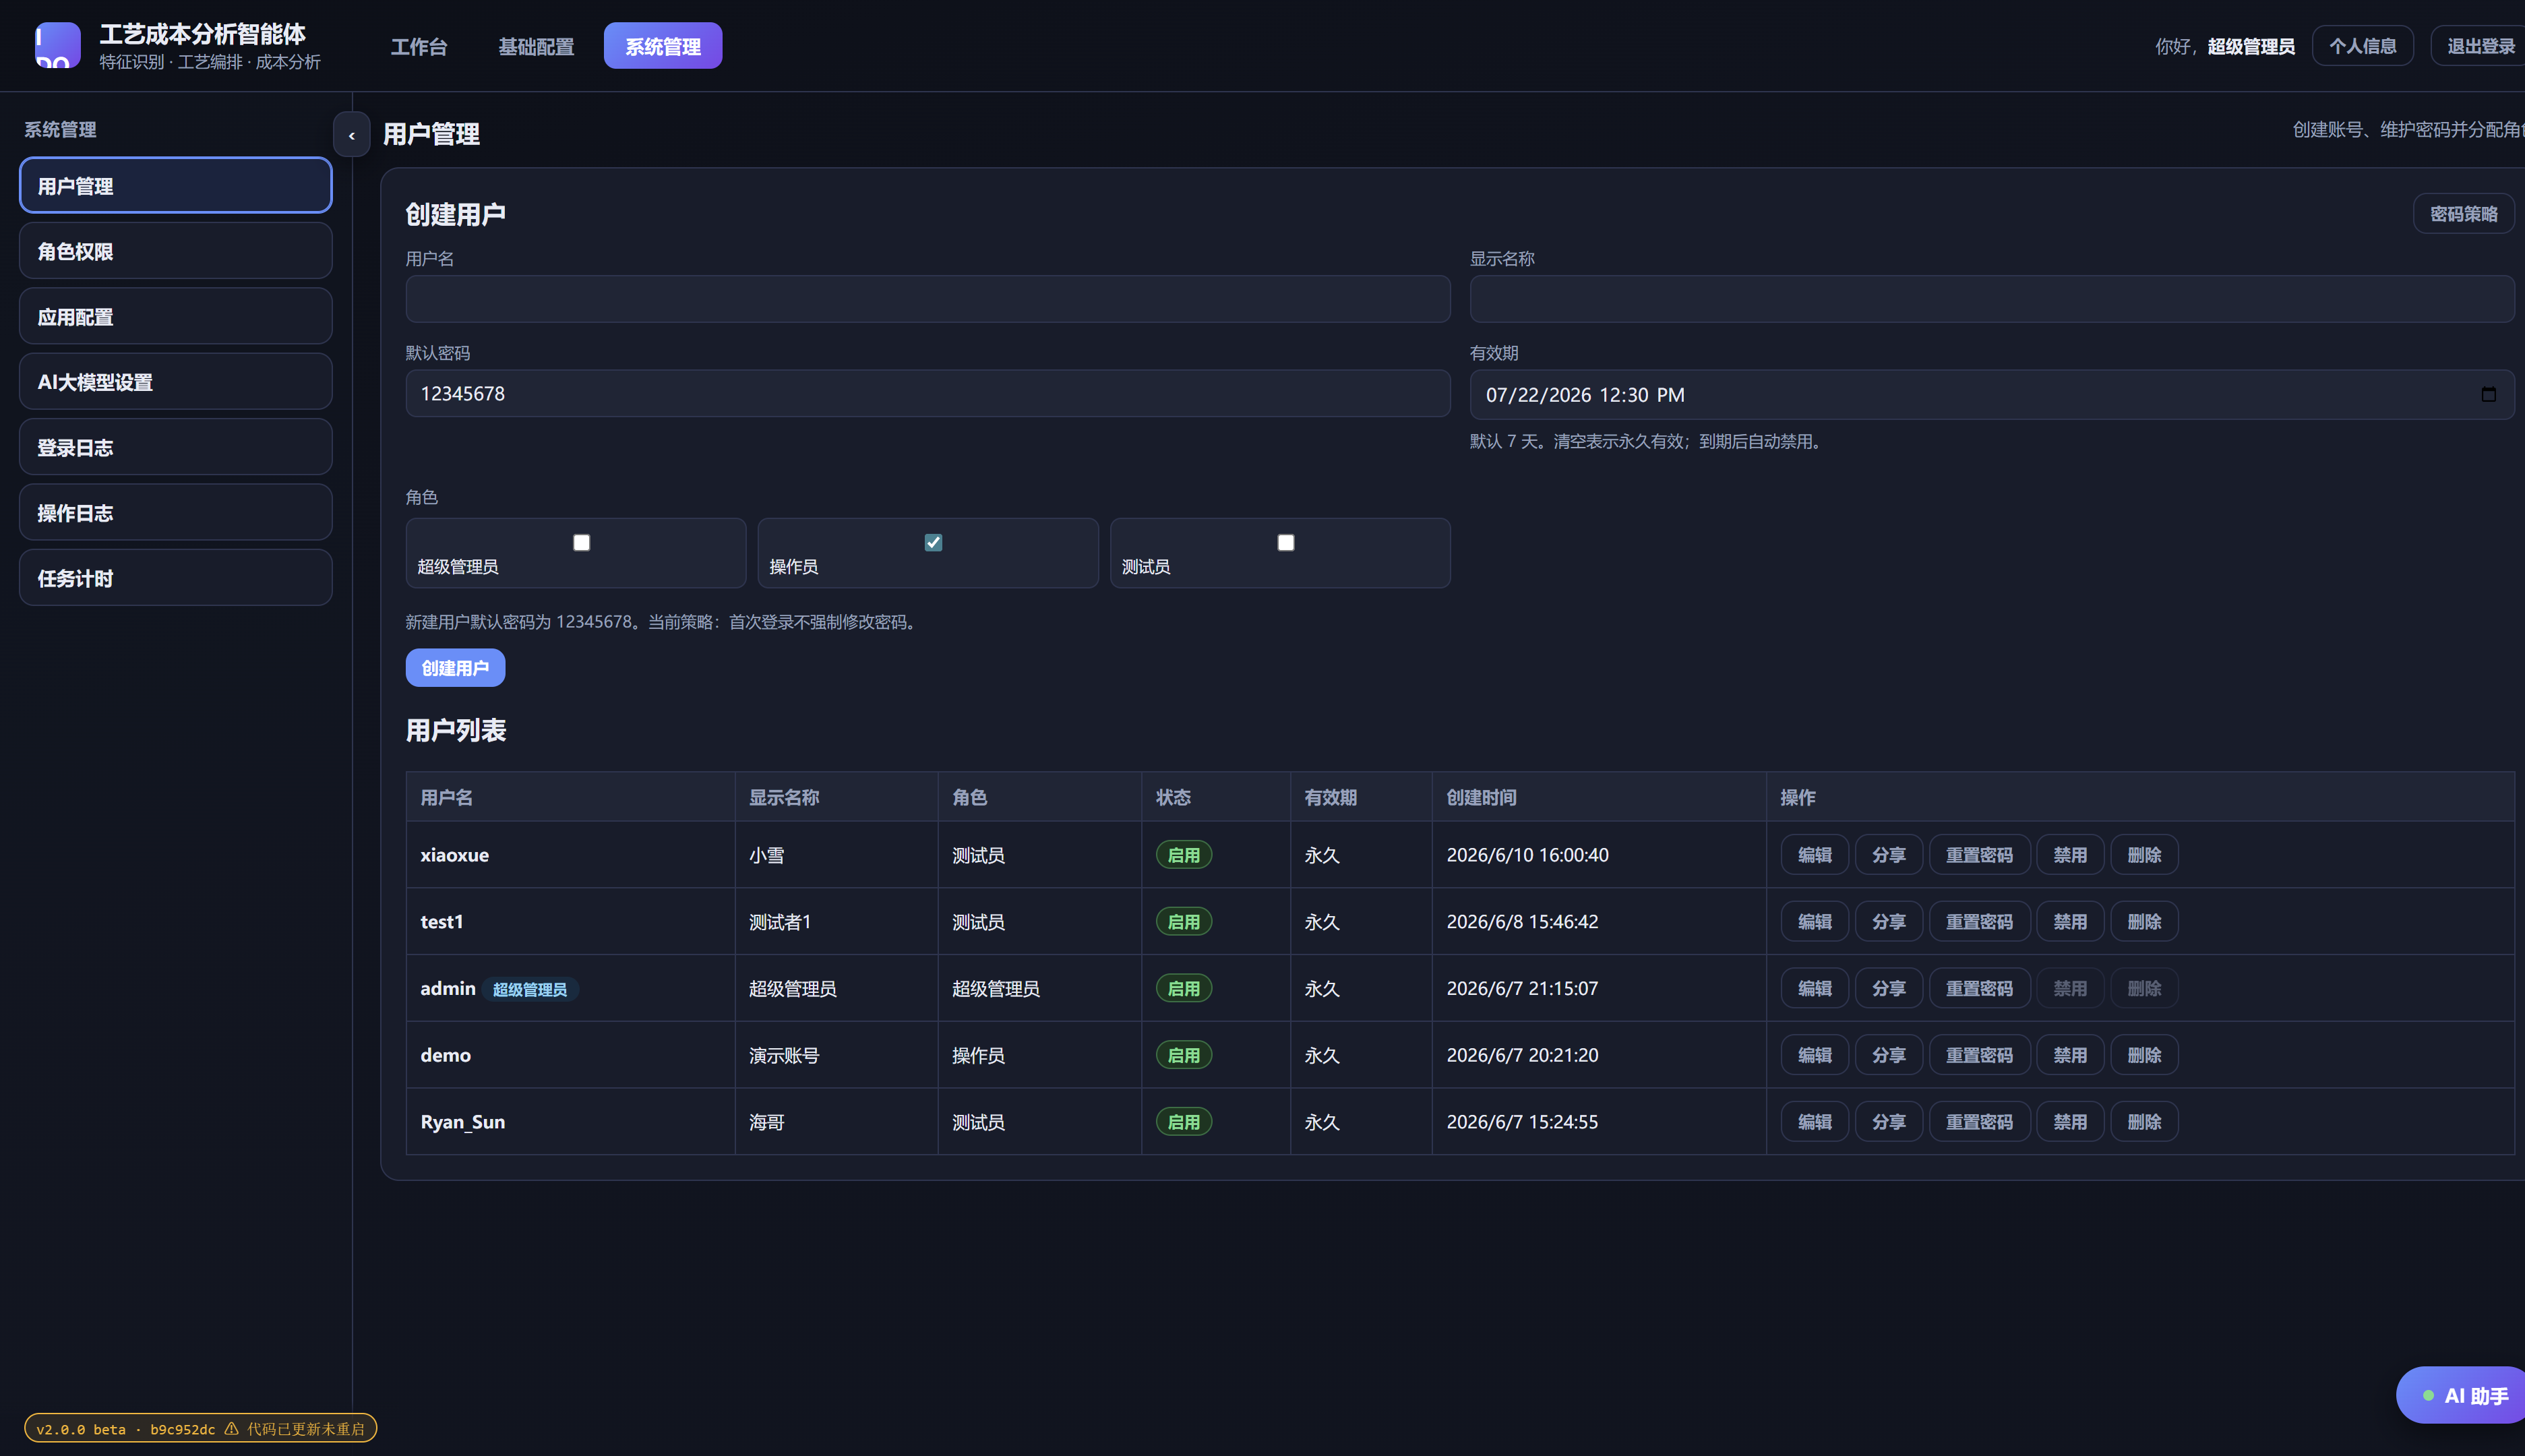Click the 默认密码 field containing 12345678
Image resolution: width=2525 pixels, height=1456 pixels.
click(928, 394)
